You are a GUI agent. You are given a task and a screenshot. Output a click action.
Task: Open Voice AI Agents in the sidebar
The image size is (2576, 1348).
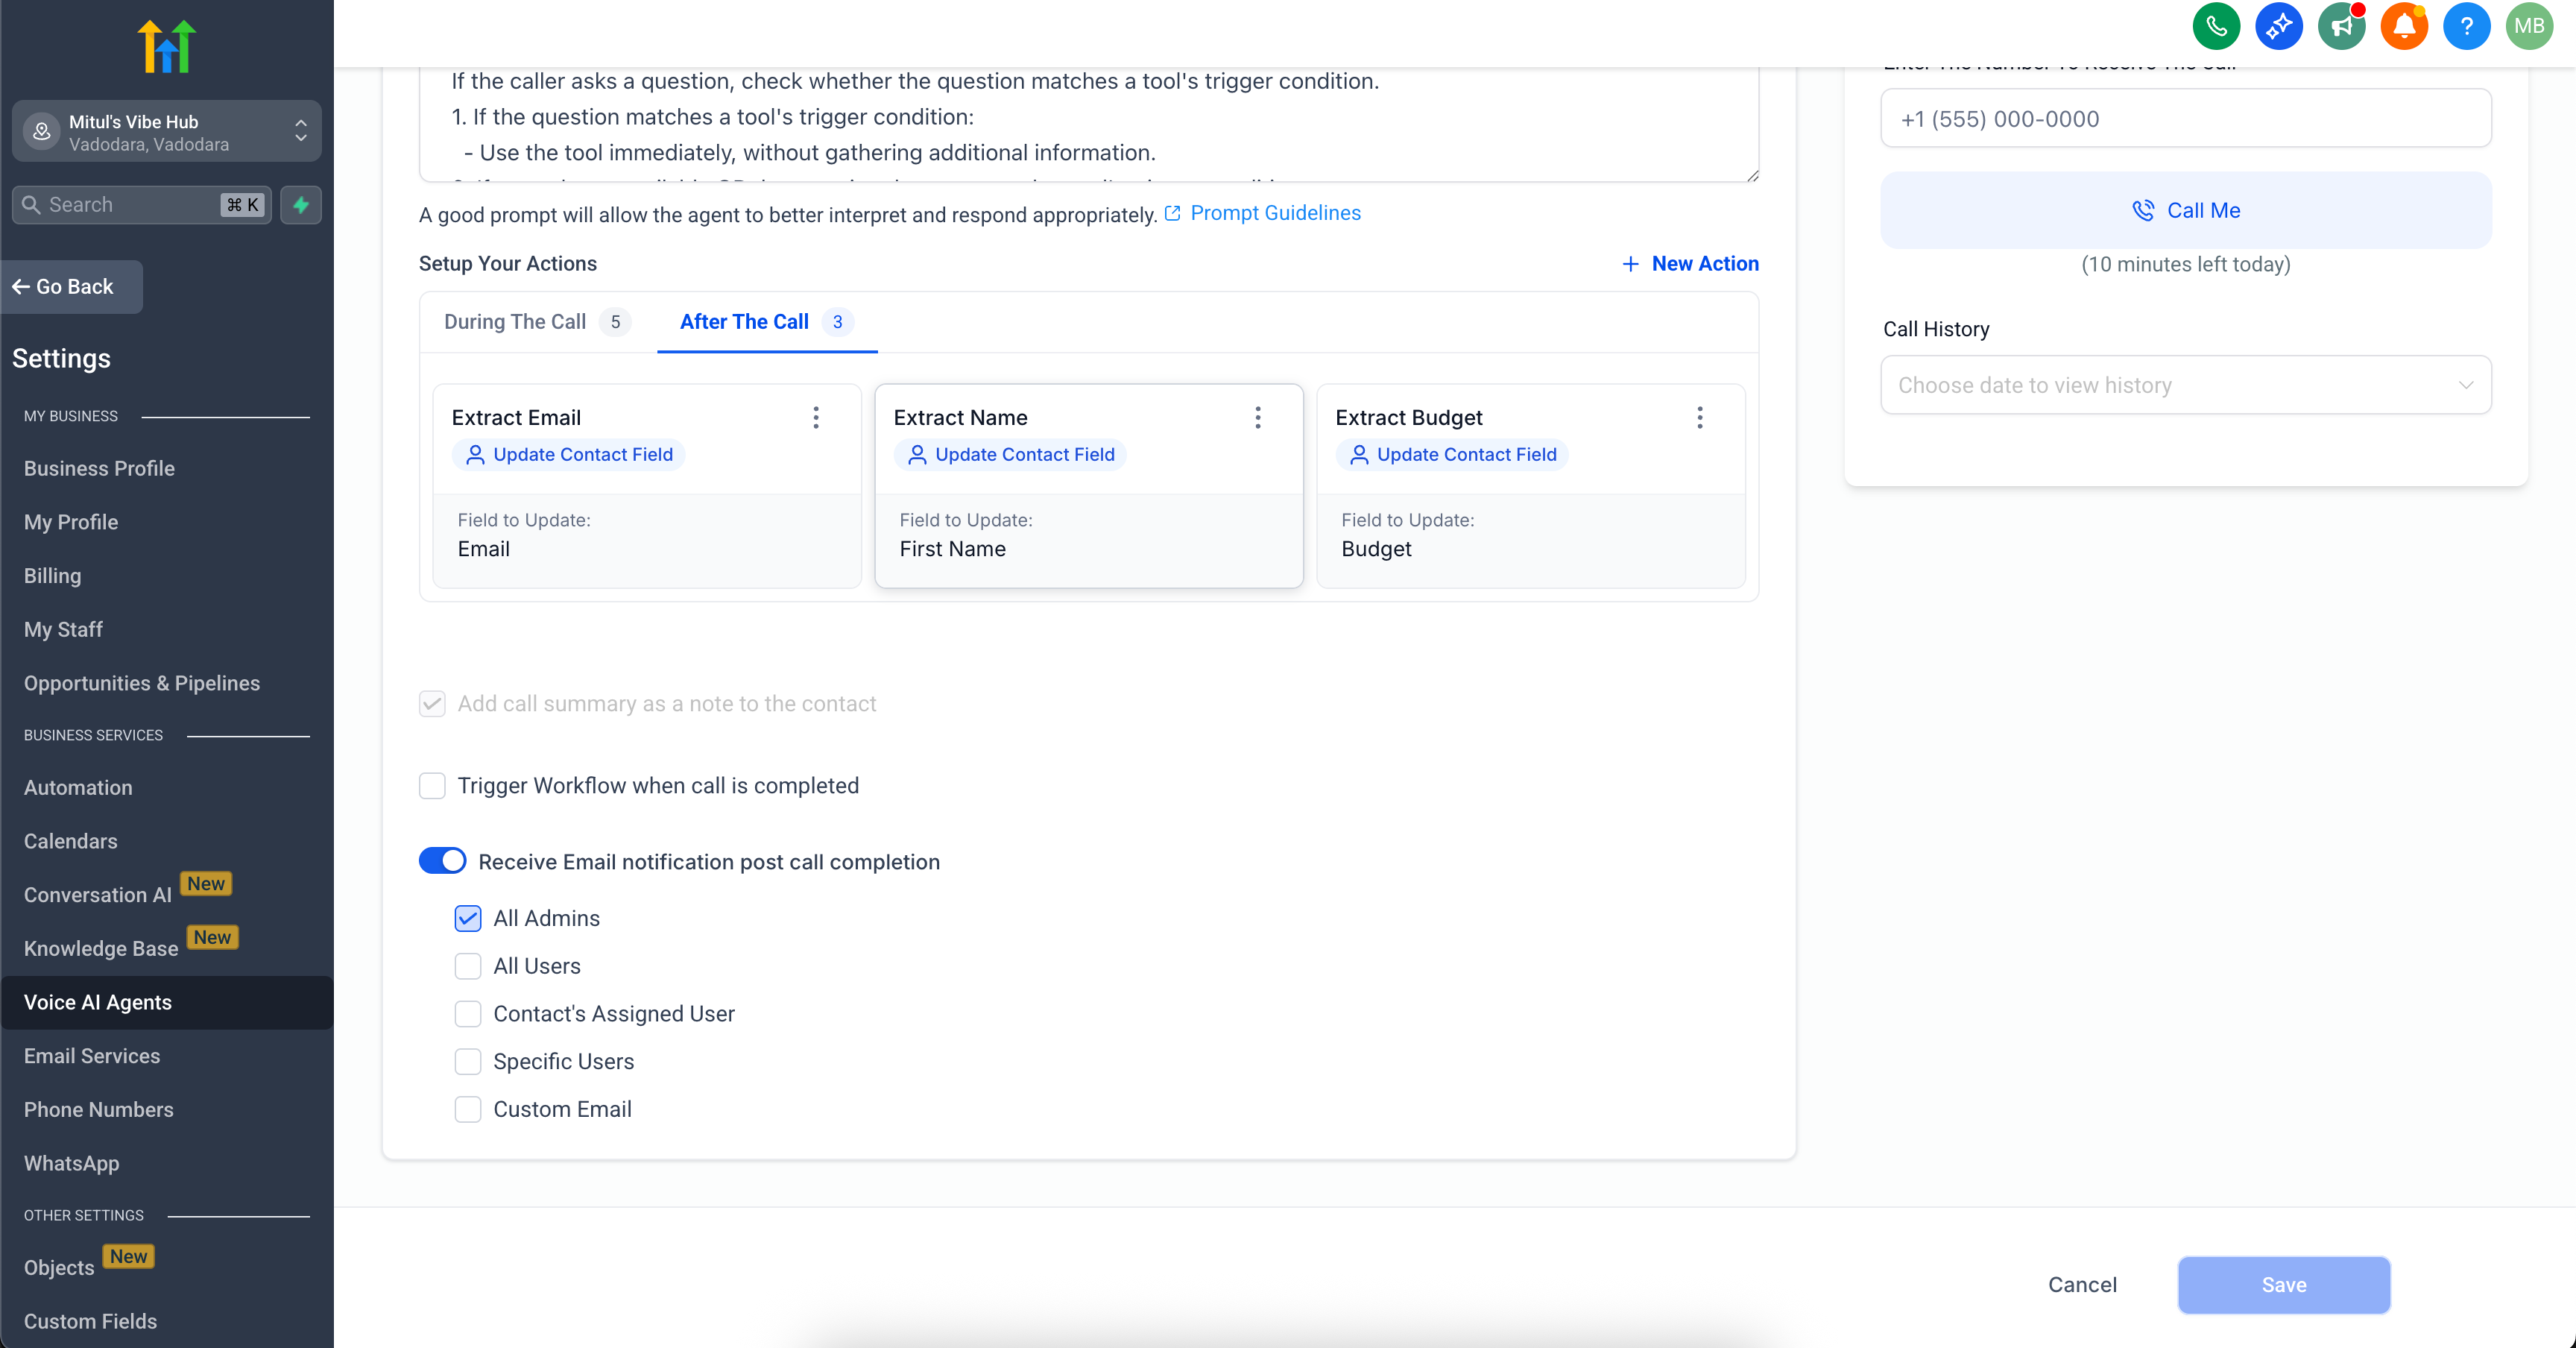pos(98,1002)
